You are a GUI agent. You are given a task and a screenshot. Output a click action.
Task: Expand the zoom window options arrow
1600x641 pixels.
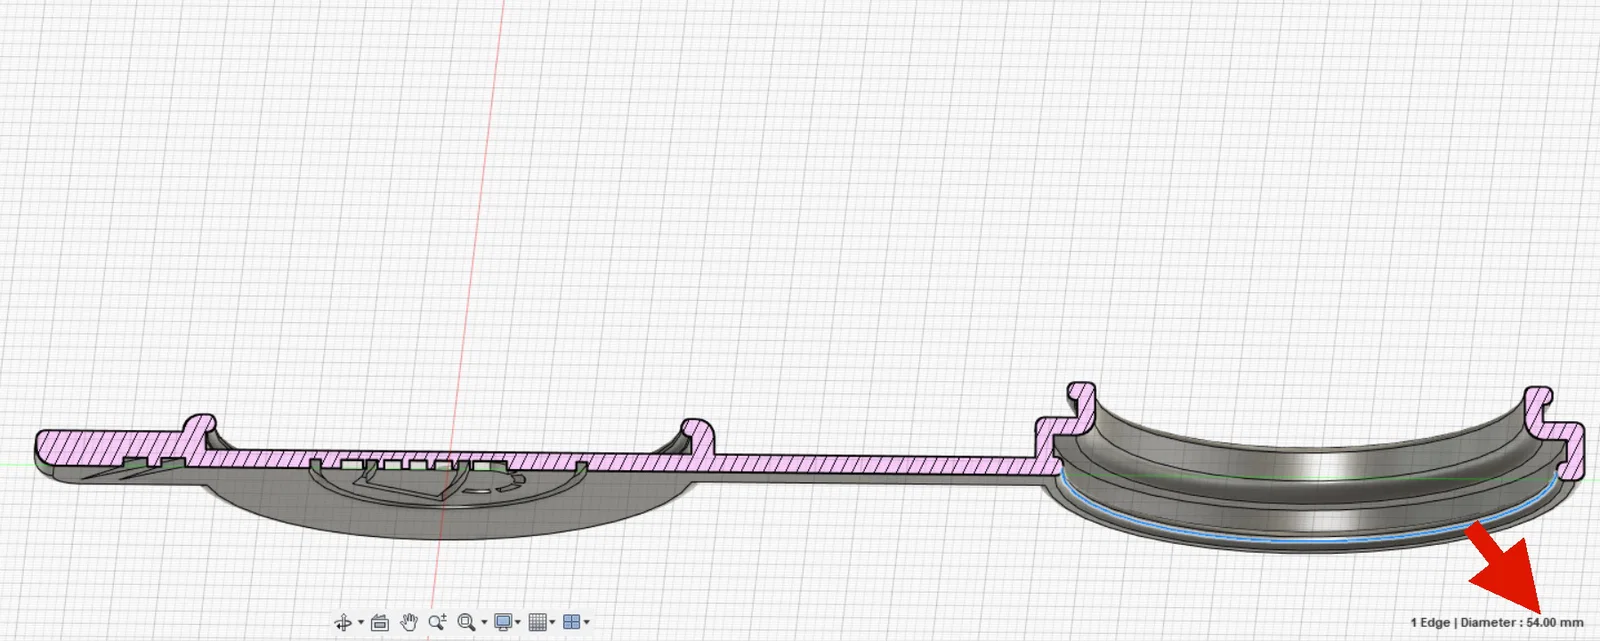pos(484,623)
